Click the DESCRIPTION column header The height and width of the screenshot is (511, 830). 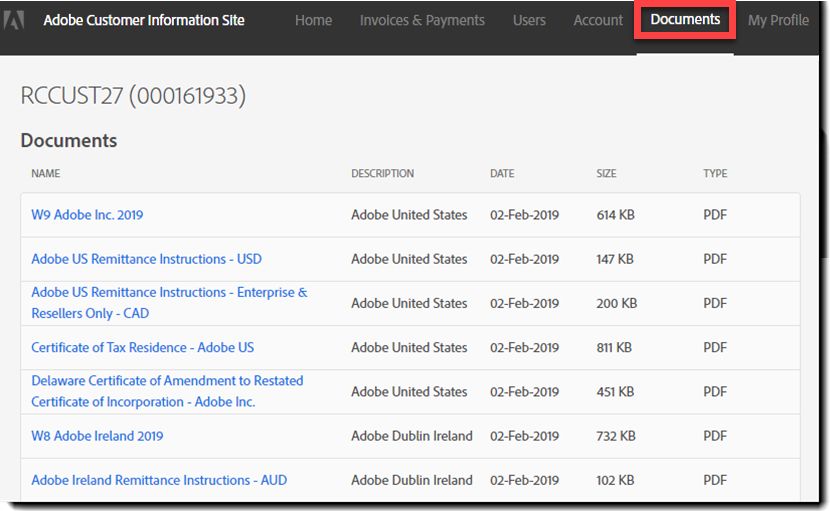tap(382, 173)
